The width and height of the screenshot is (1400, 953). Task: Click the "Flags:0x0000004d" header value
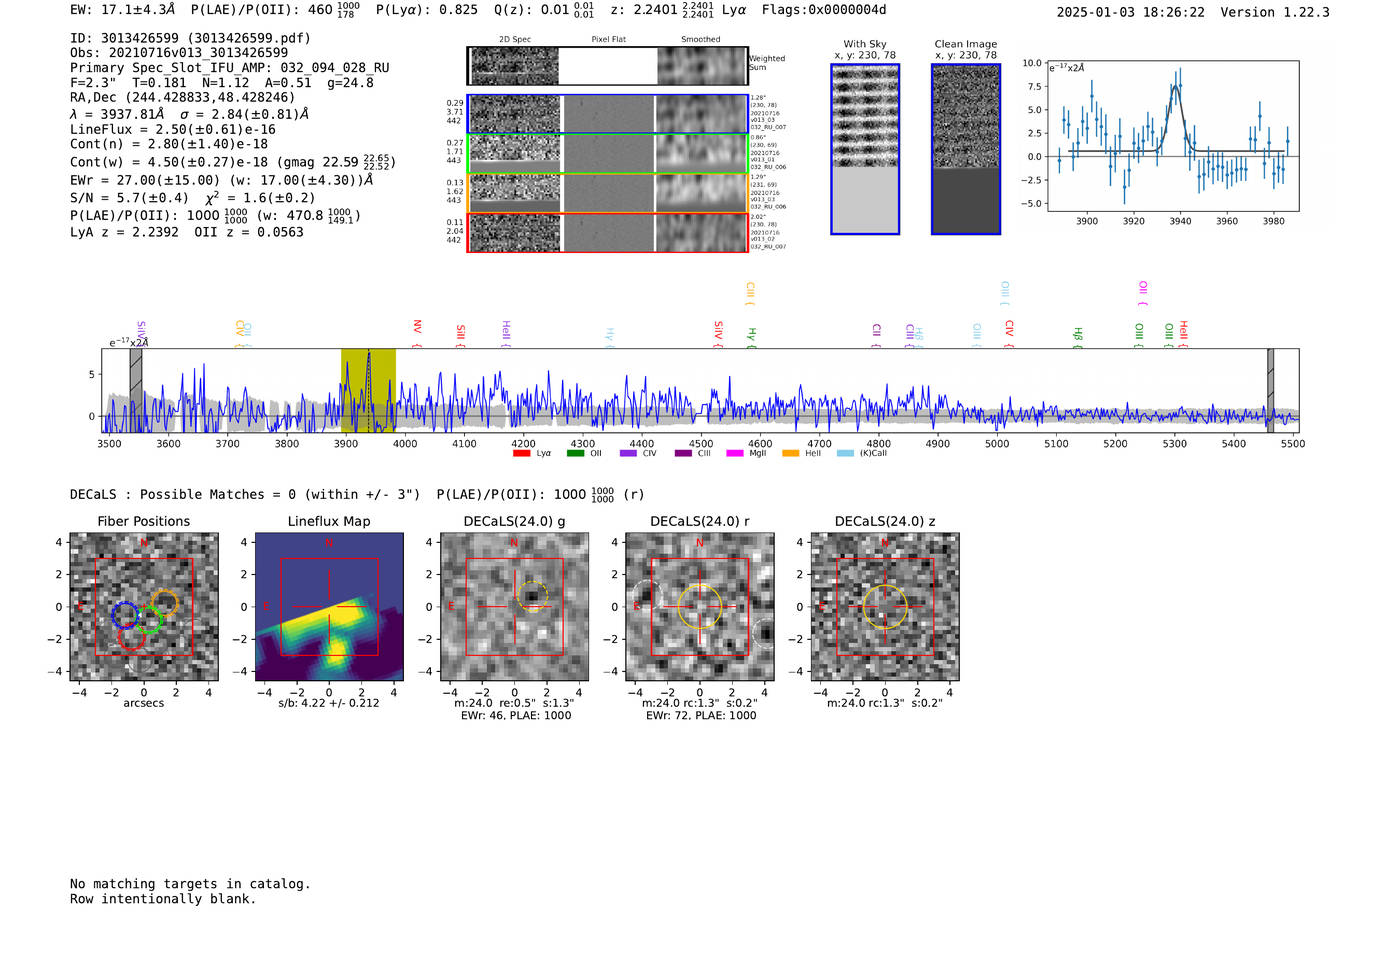point(824,10)
